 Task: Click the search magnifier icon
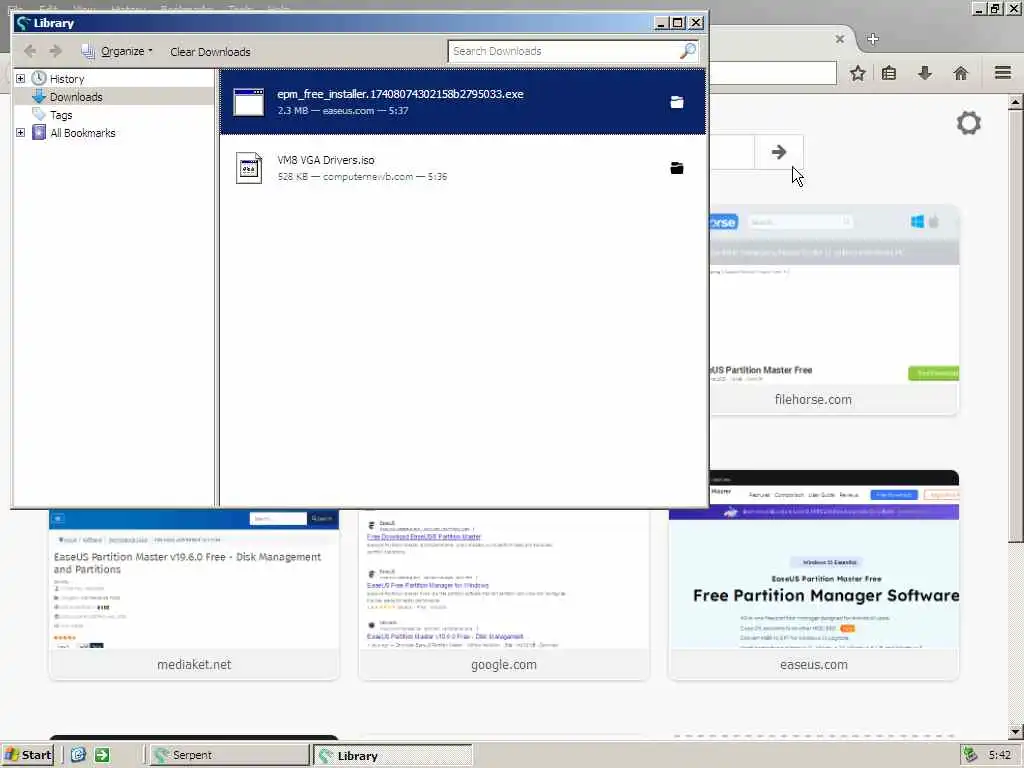pos(688,50)
